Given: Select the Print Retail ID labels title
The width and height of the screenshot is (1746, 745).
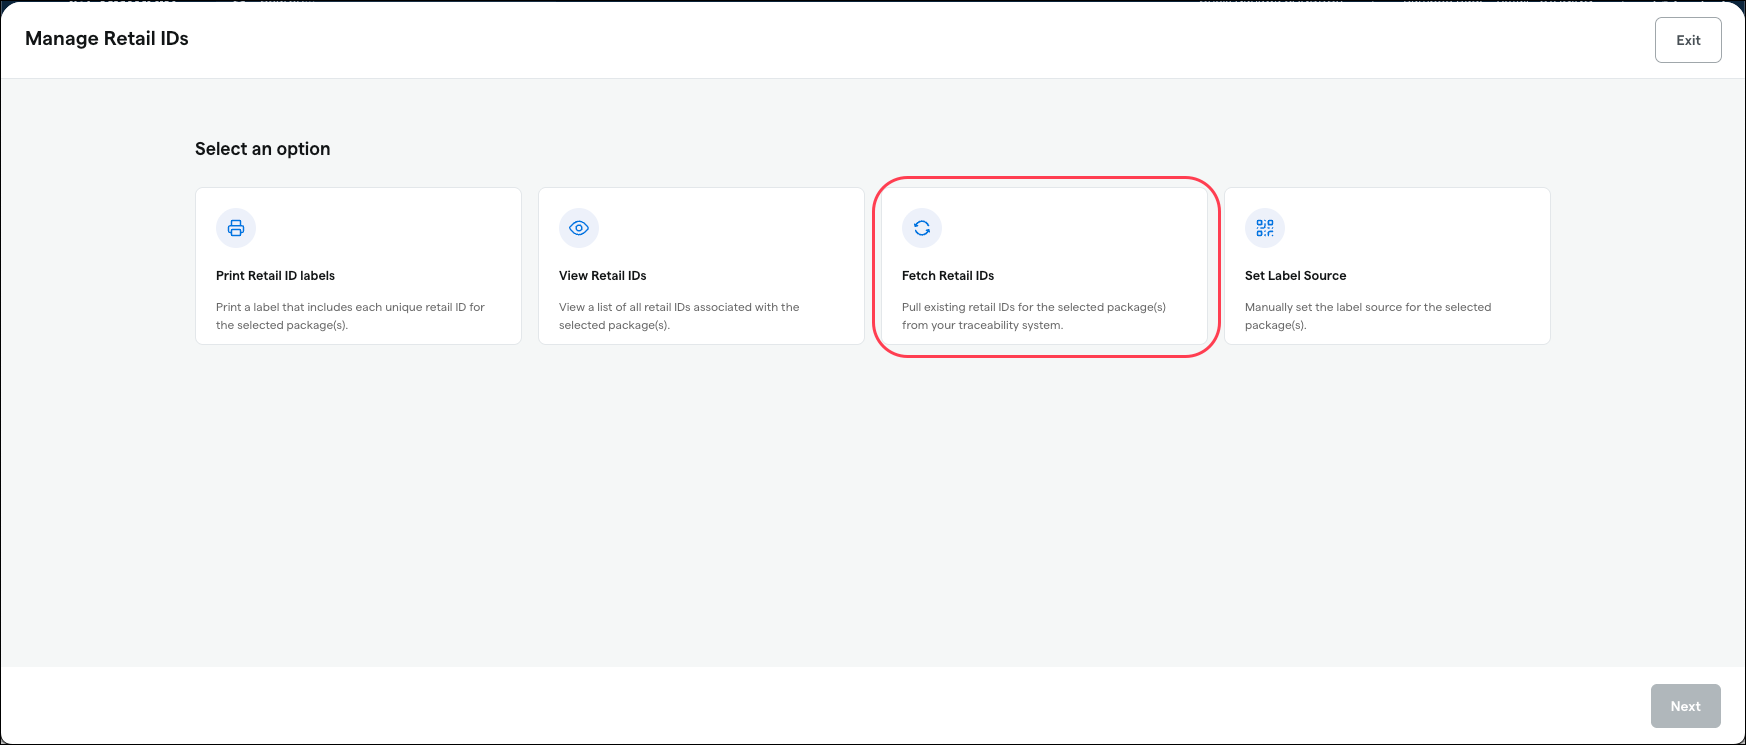Looking at the screenshot, I should 275,276.
